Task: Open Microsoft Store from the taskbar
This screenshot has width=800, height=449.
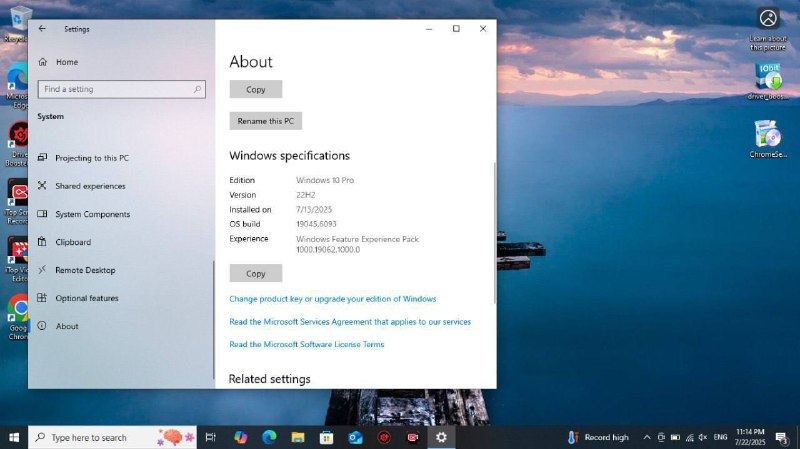Action: point(327,437)
